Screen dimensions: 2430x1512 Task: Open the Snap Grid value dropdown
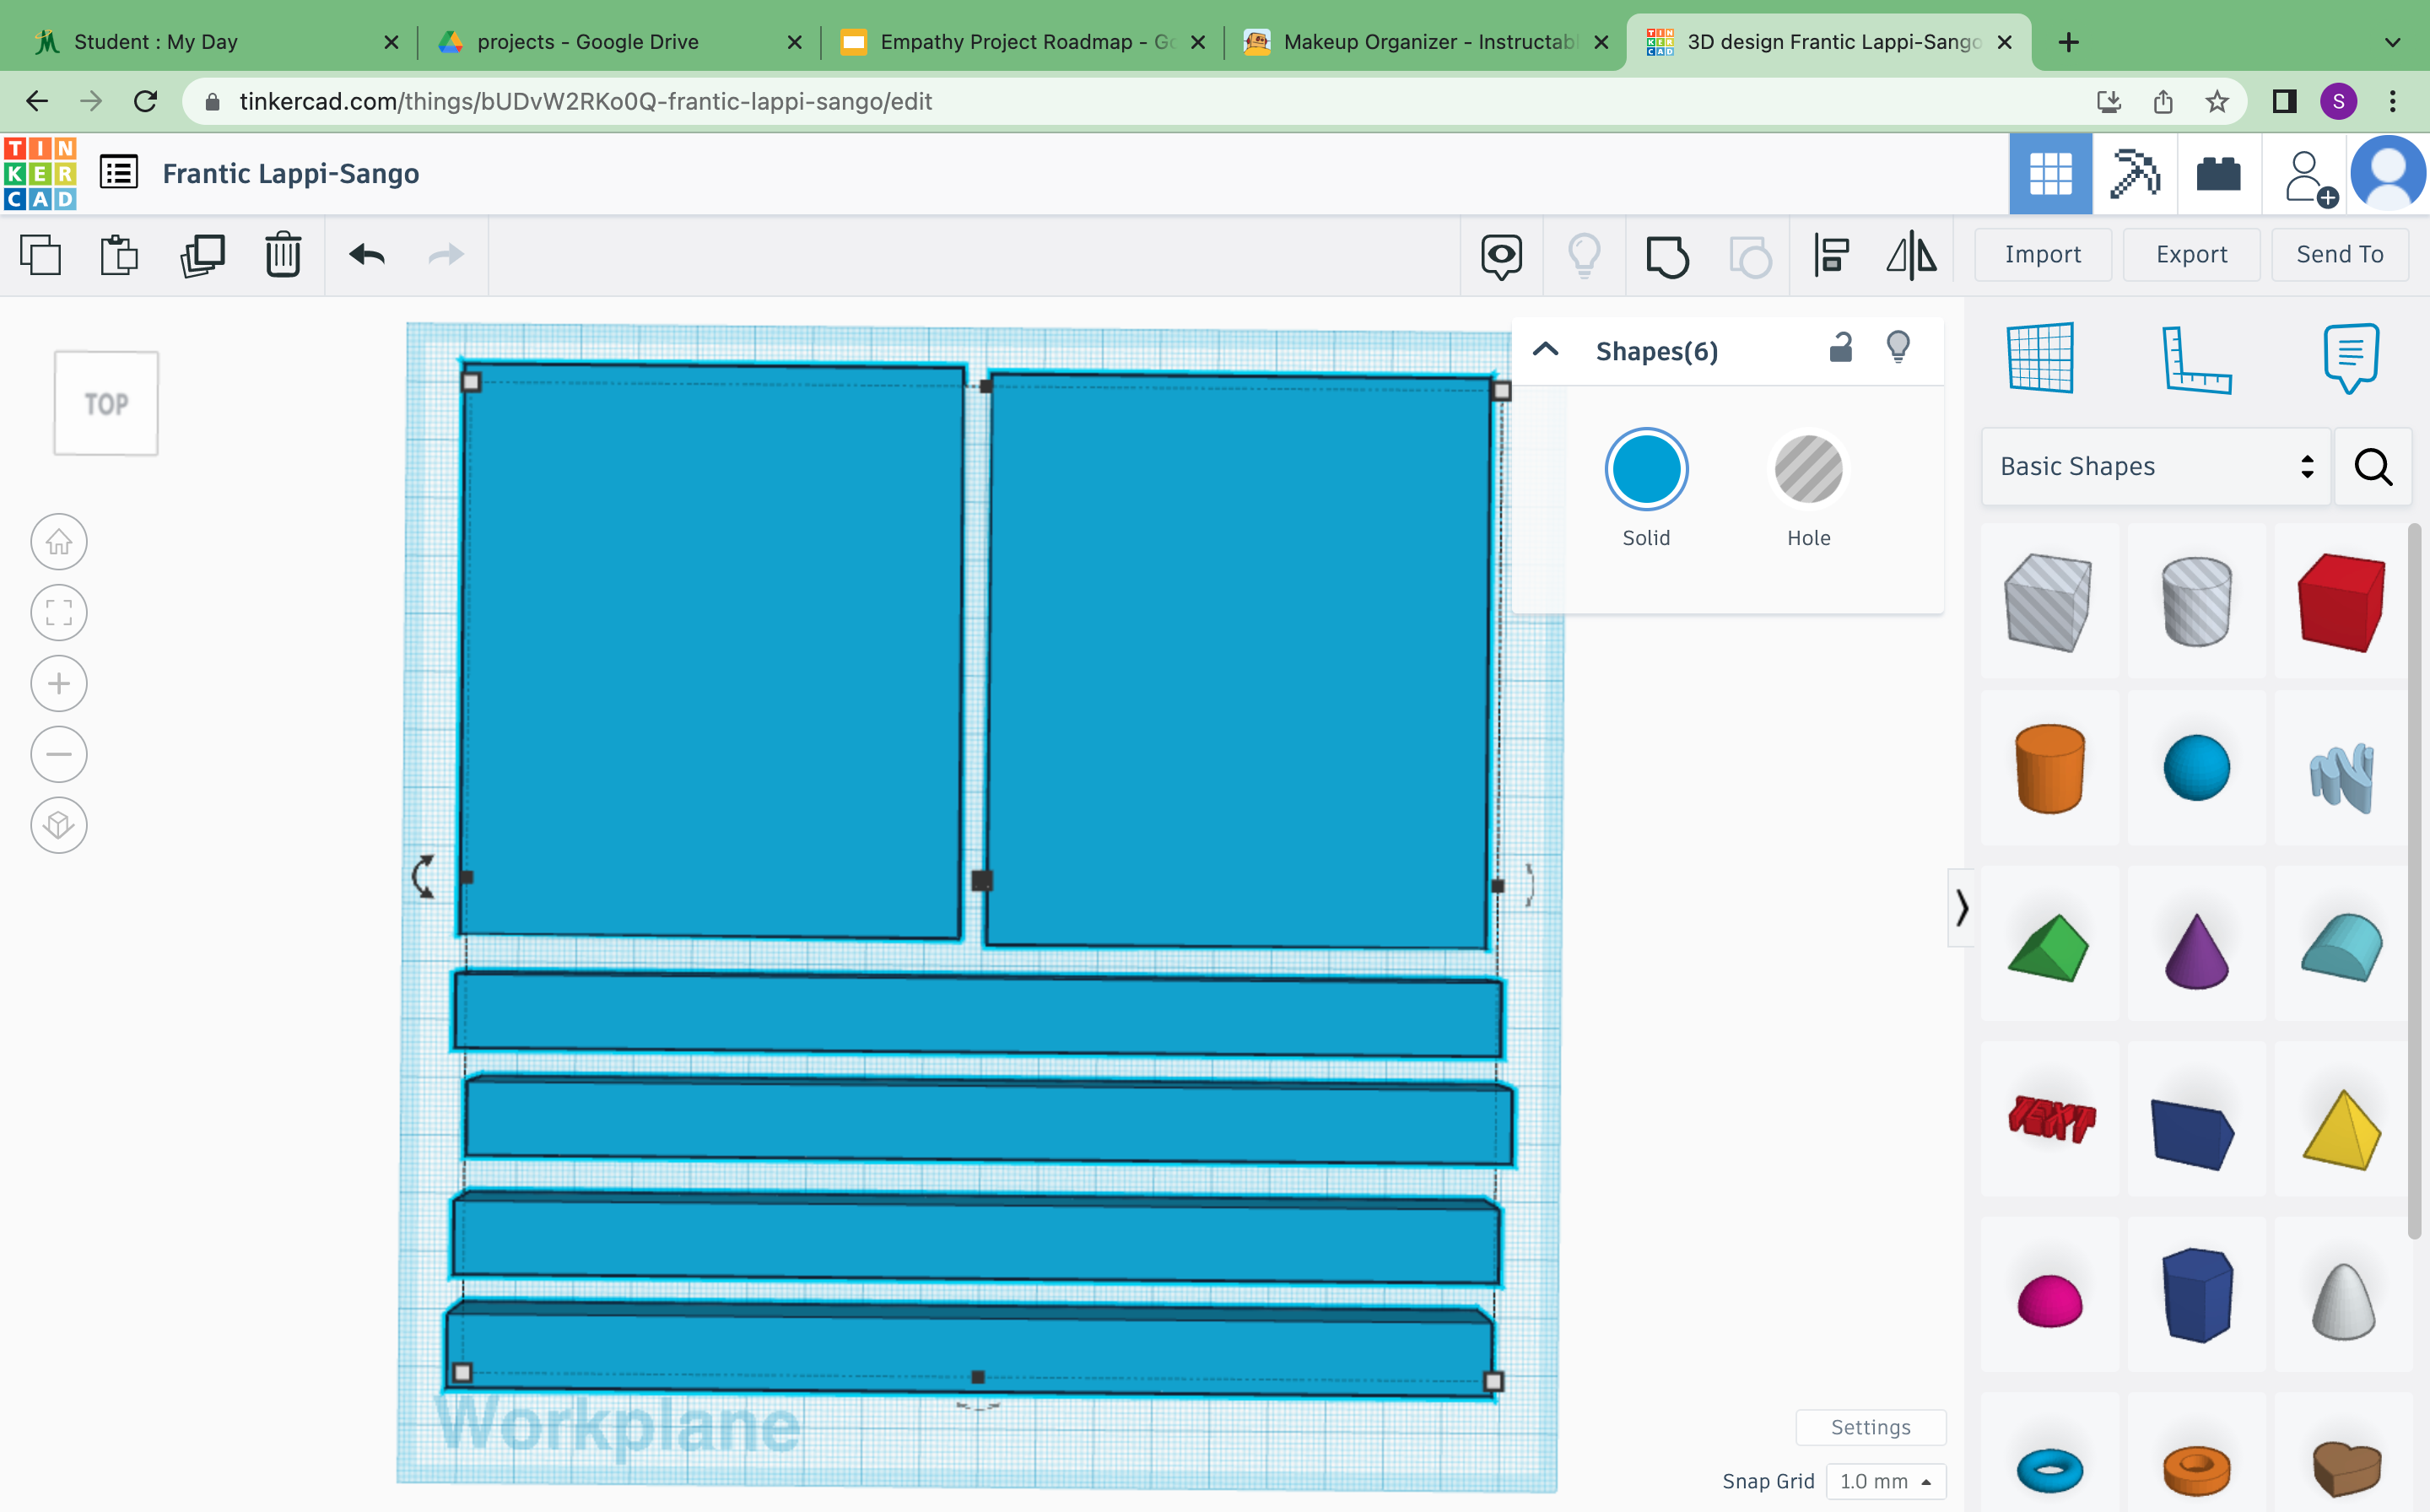(x=1884, y=1481)
